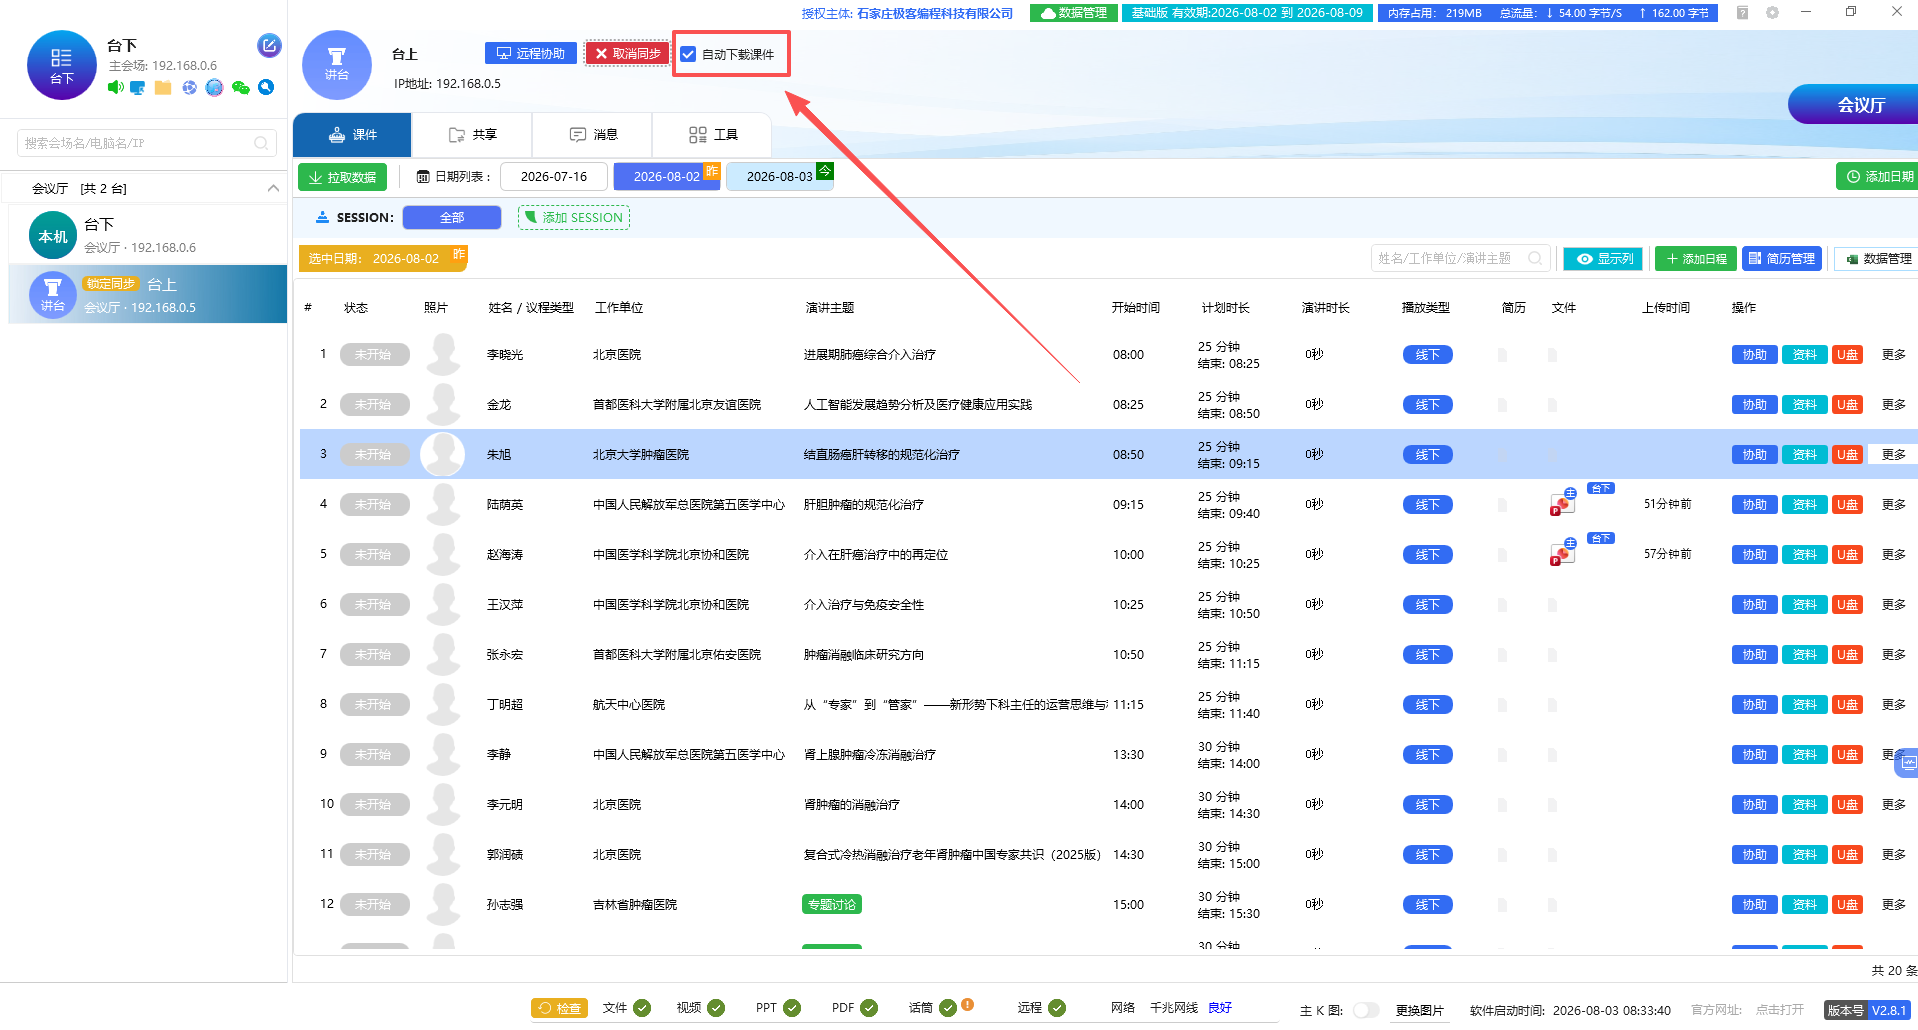Click the blue remote-desktop monitor icon

pos(138,88)
